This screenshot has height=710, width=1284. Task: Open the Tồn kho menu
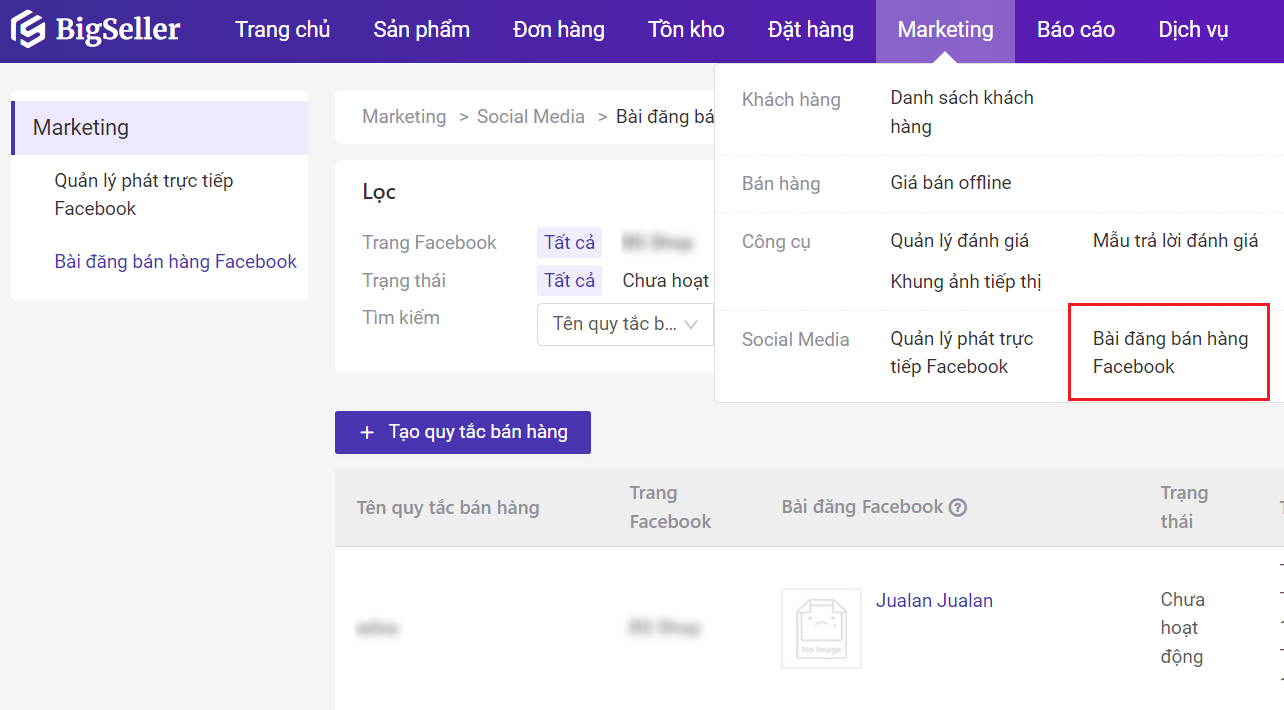point(686,30)
